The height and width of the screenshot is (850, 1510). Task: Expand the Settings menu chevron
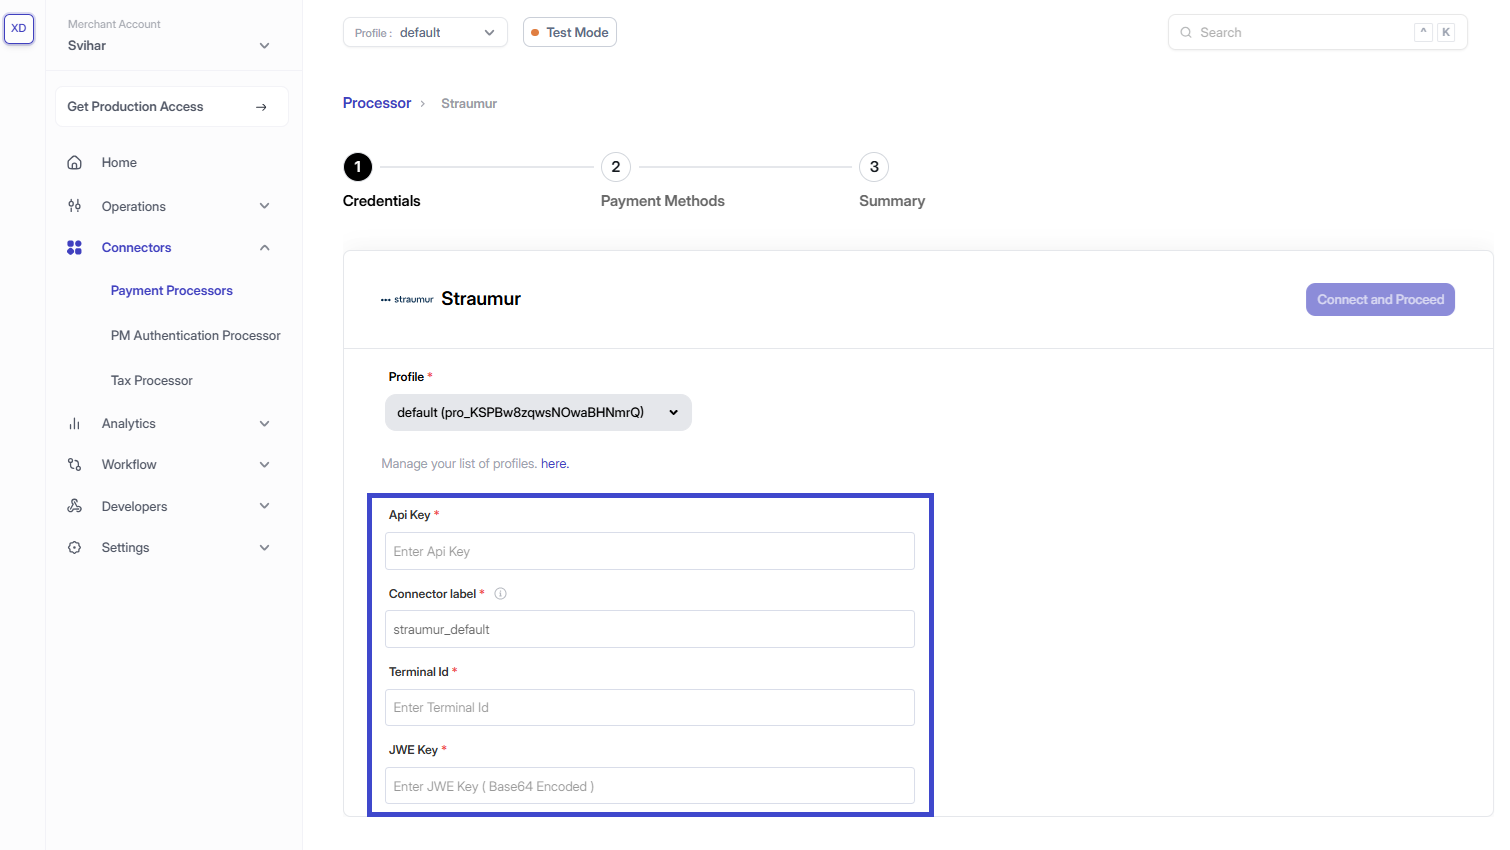pos(265,548)
